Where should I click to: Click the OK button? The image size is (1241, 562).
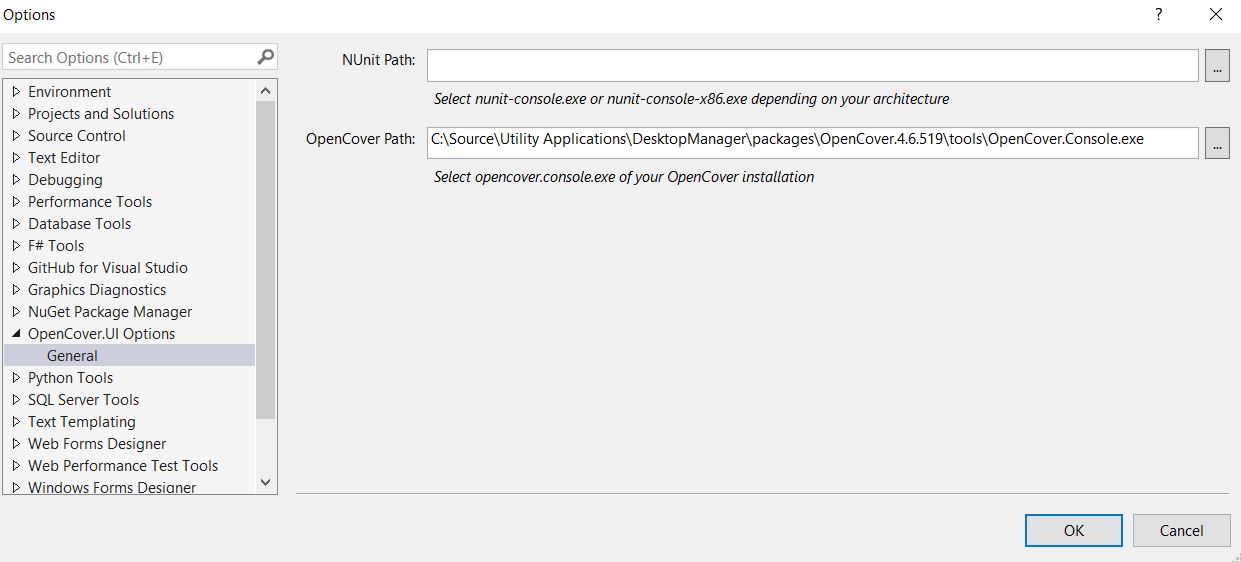(x=1073, y=531)
